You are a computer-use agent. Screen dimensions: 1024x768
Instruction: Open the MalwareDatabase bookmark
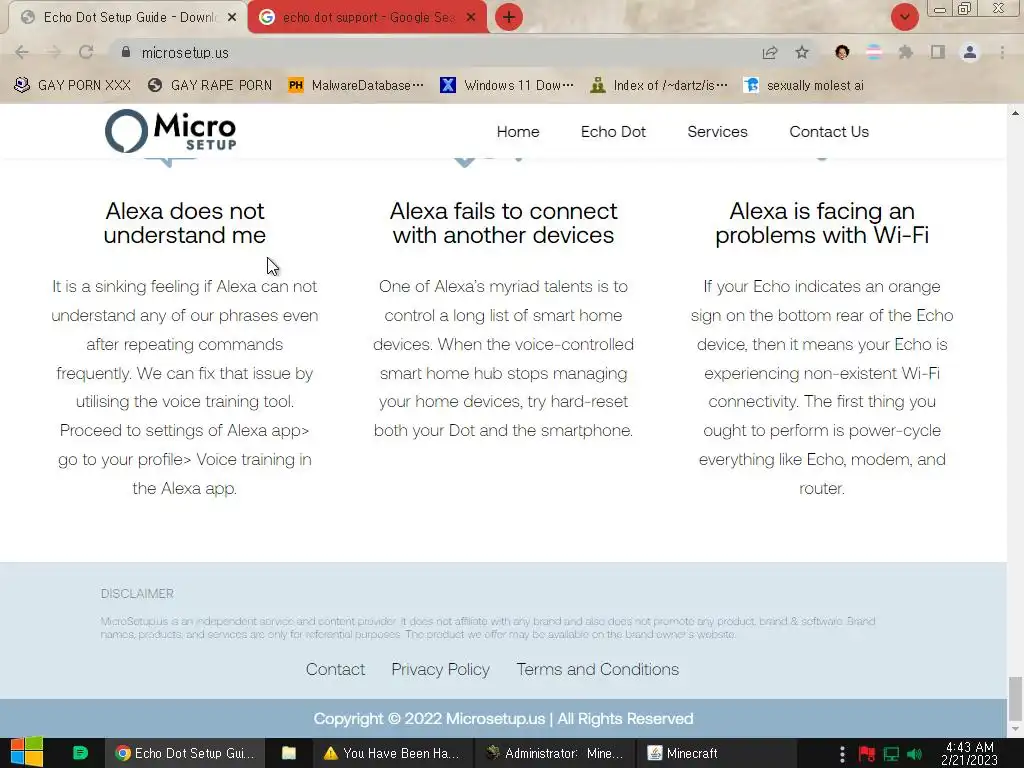tap(356, 85)
